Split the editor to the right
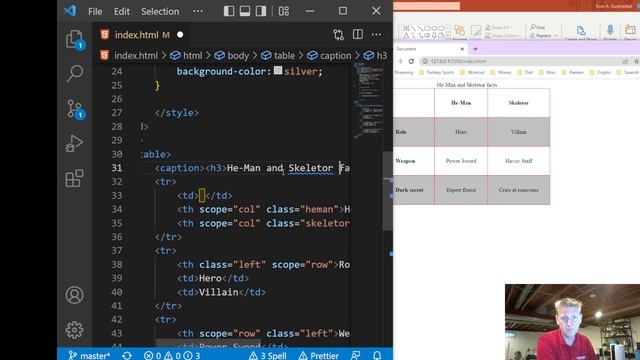Viewport: 640px width, 360px height. coord(358,35)
